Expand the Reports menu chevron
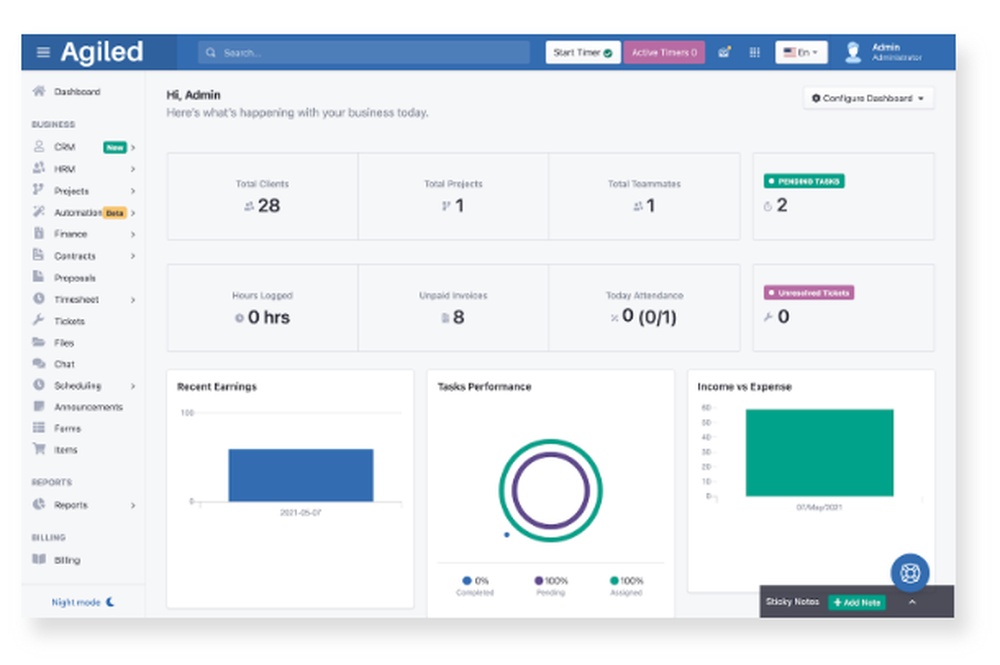This screenshot has height=665, width=1000. 133,505
